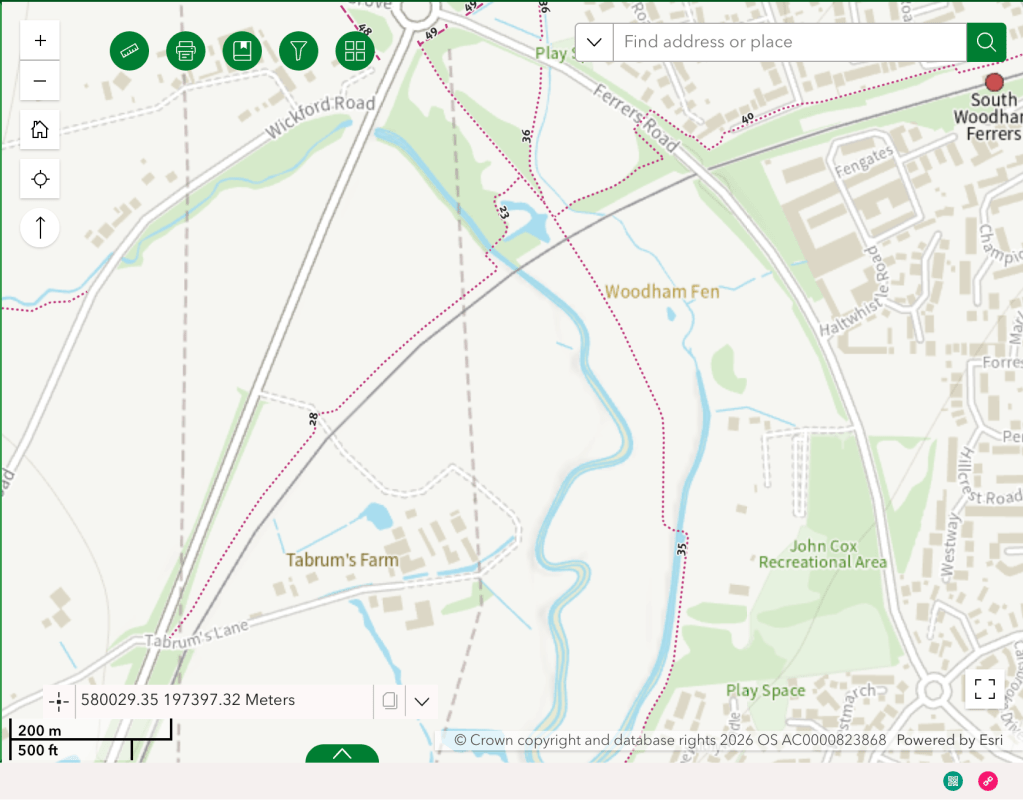The image size is (1023, 805).
Task: Expand search source dropdown arrow
Action: point(594,42)
